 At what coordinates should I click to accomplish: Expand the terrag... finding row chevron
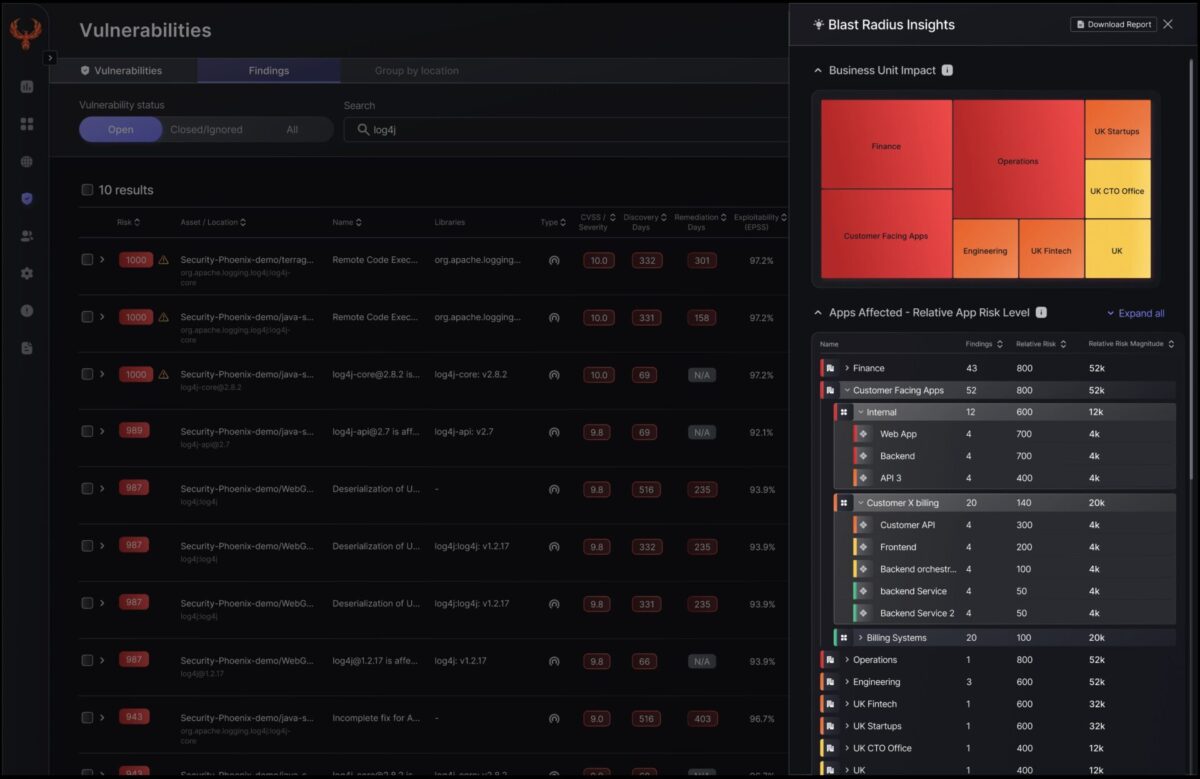[x=102, y=260]
